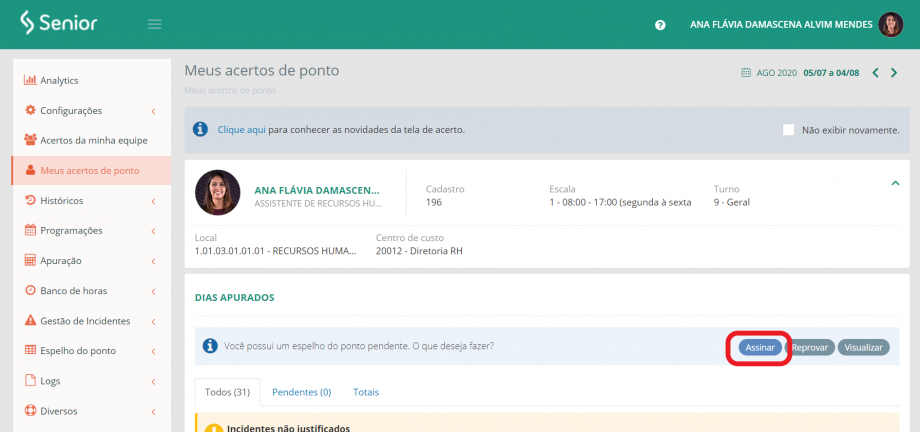Click the Senior logo
The width and height of the screenshot is (920, 432).
coord(58,23)
